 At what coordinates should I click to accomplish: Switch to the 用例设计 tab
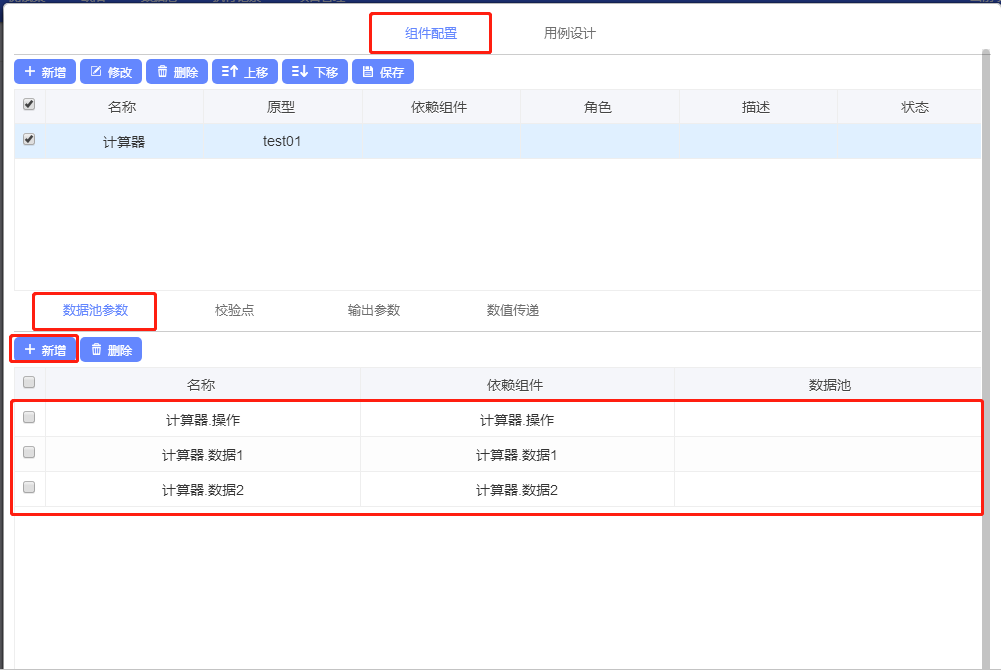coord(570,33)
